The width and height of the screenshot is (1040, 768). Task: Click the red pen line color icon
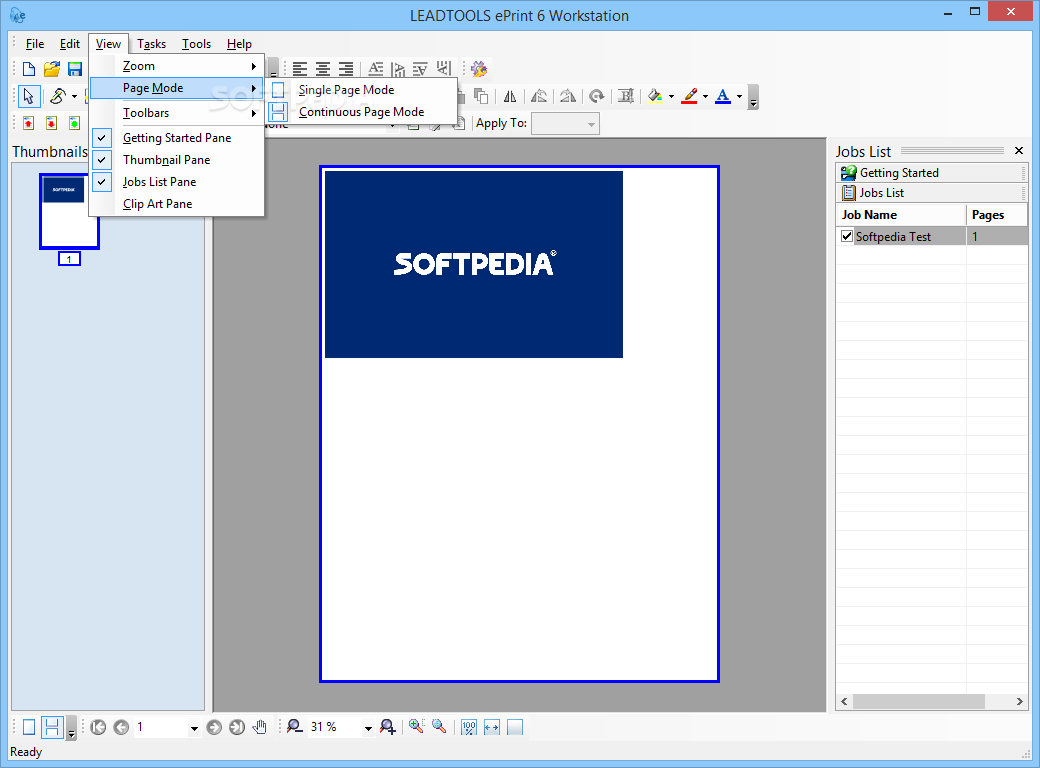pyautogui.click(x=690, y=96)
